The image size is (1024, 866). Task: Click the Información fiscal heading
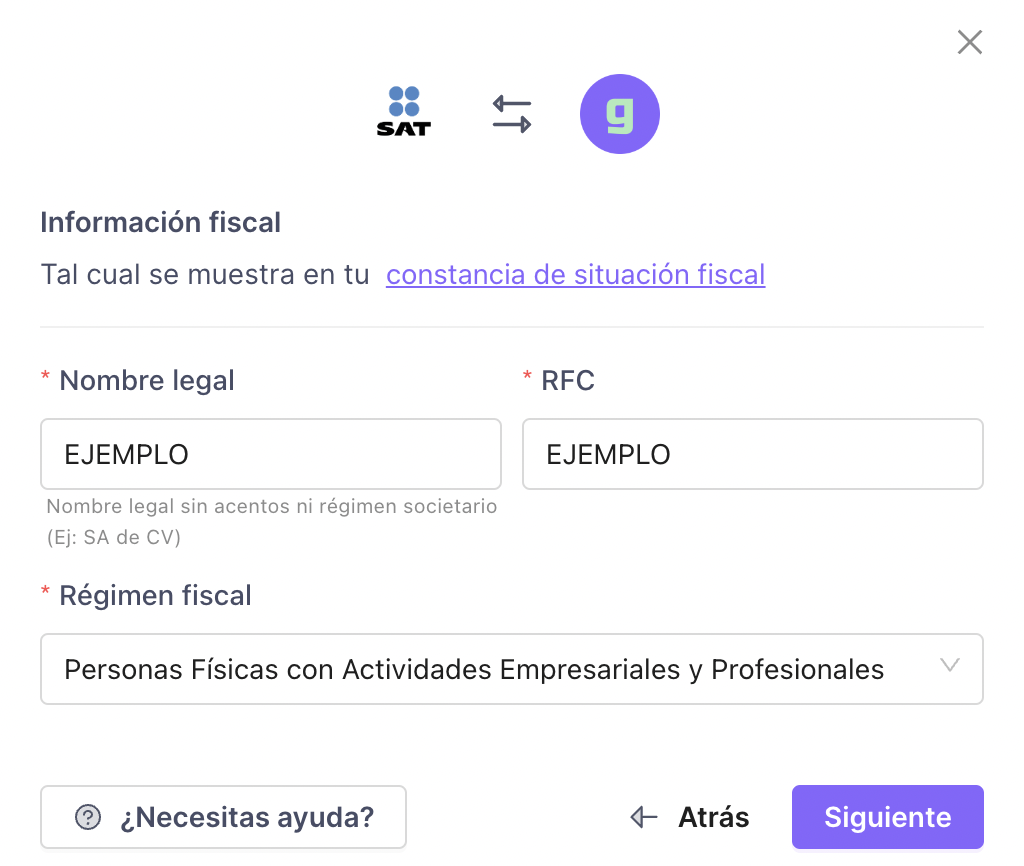point(161,223)
